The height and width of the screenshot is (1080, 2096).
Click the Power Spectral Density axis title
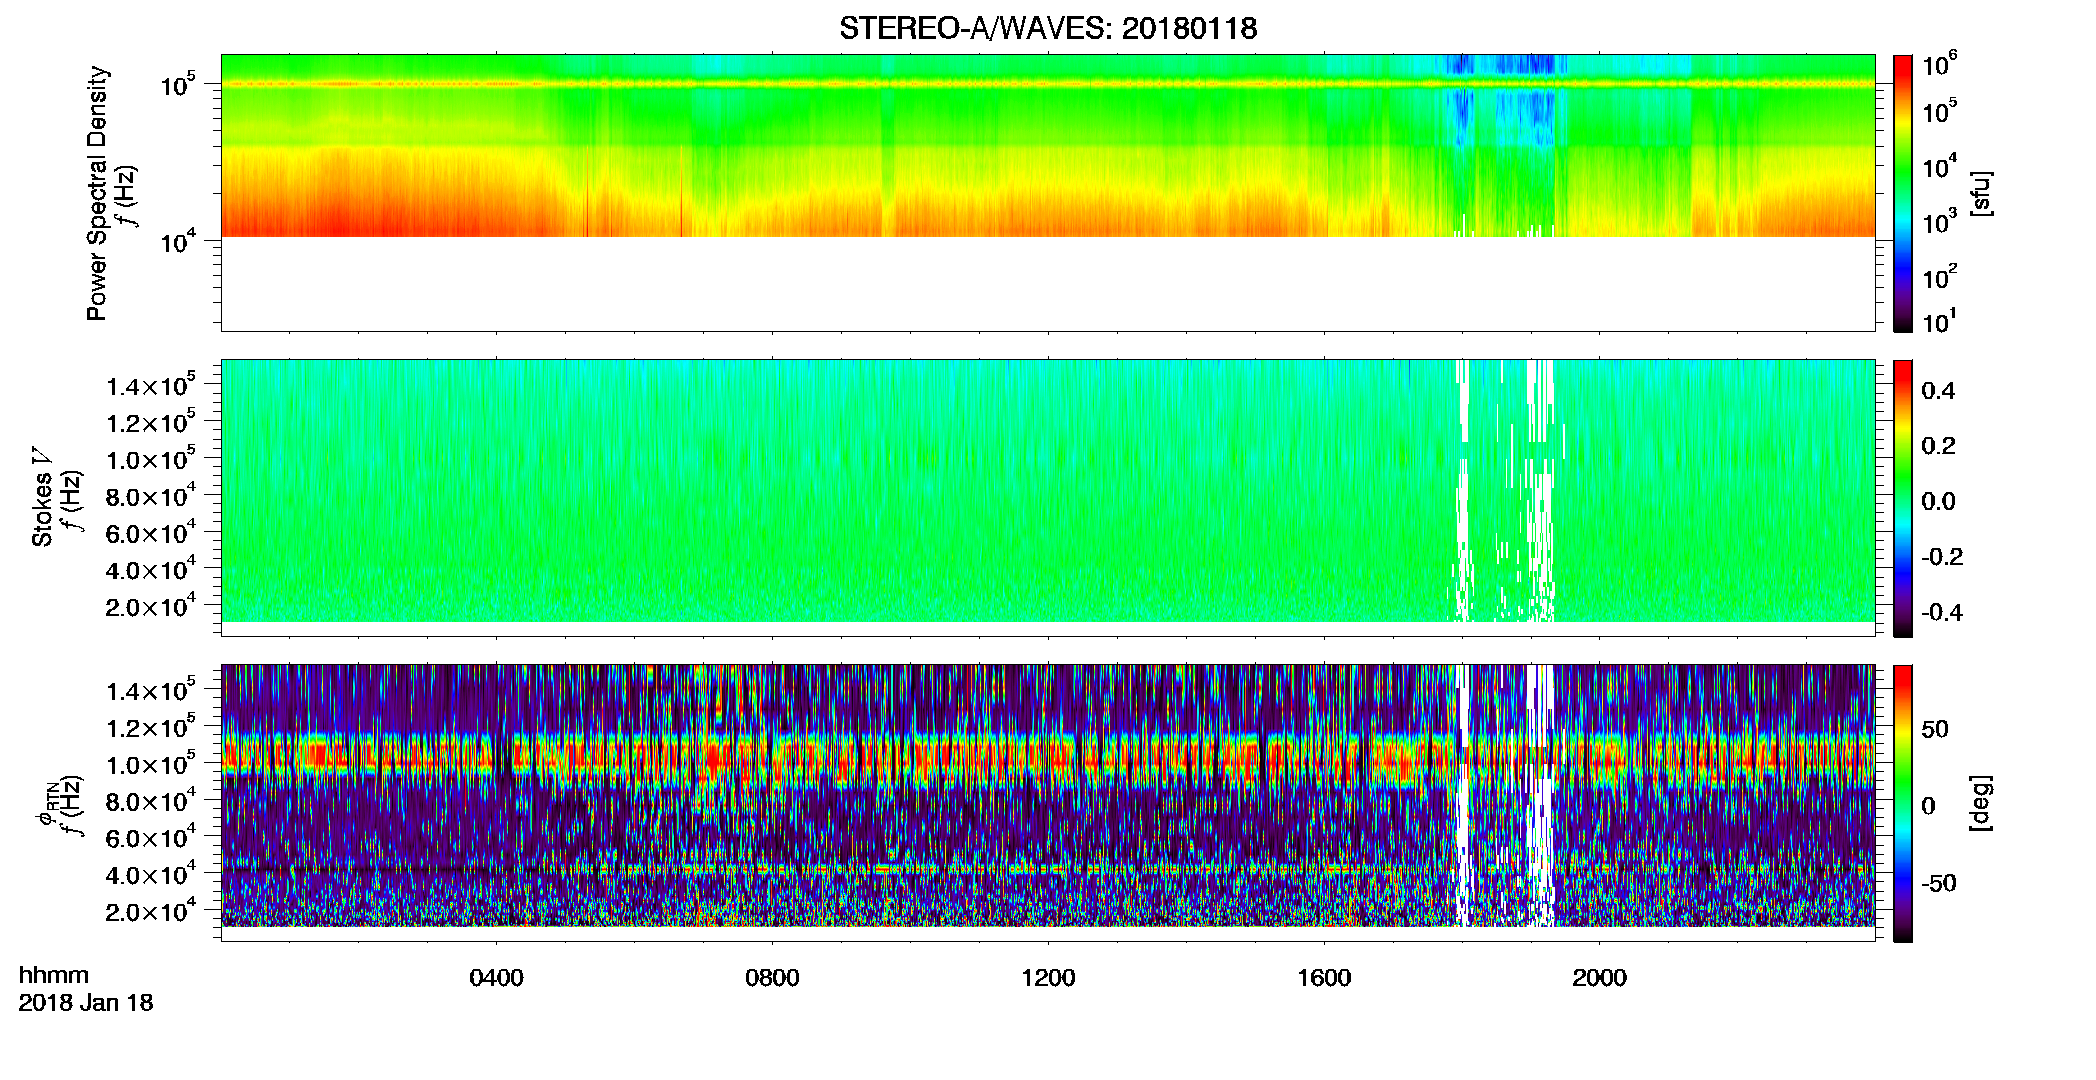coord(97,193)
